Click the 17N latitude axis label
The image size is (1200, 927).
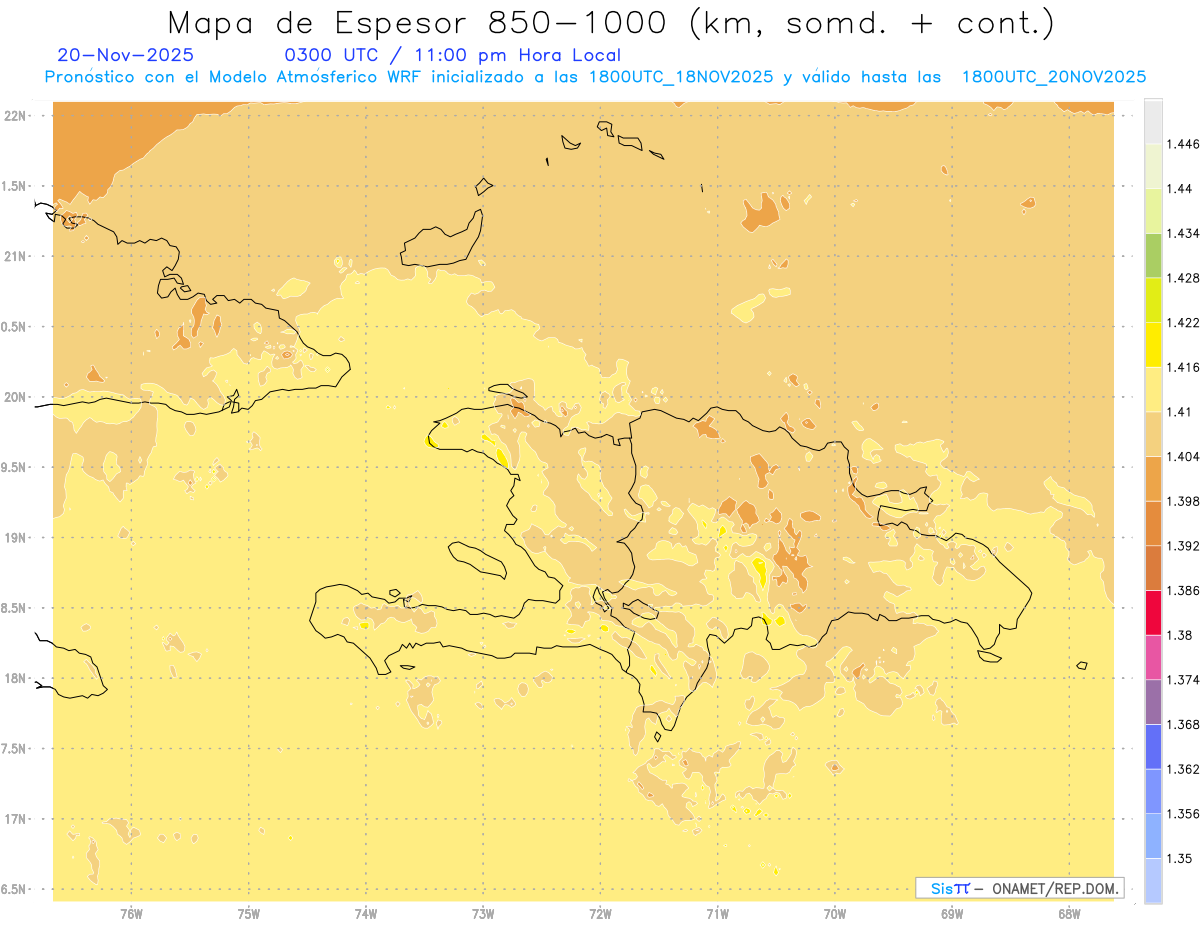(x=15, y=819)
